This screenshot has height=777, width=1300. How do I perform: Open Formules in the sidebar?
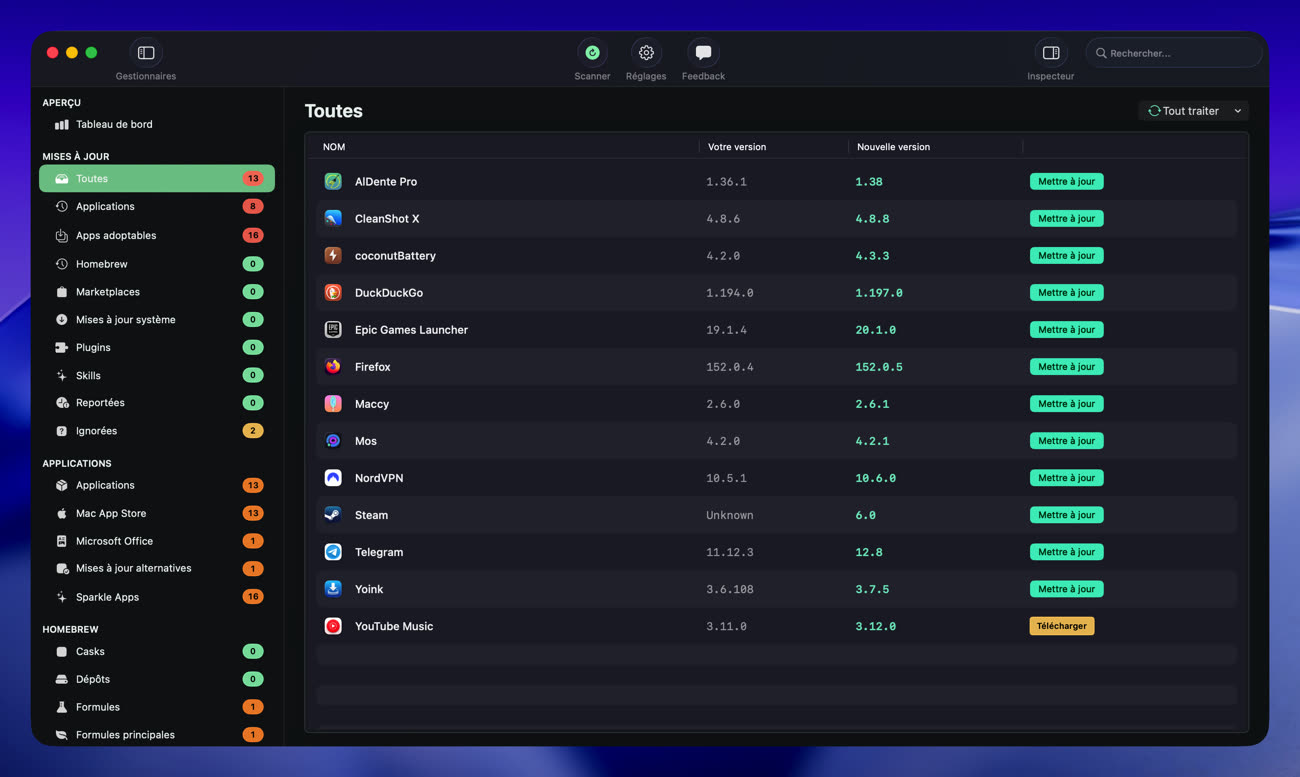pos(157,707)
